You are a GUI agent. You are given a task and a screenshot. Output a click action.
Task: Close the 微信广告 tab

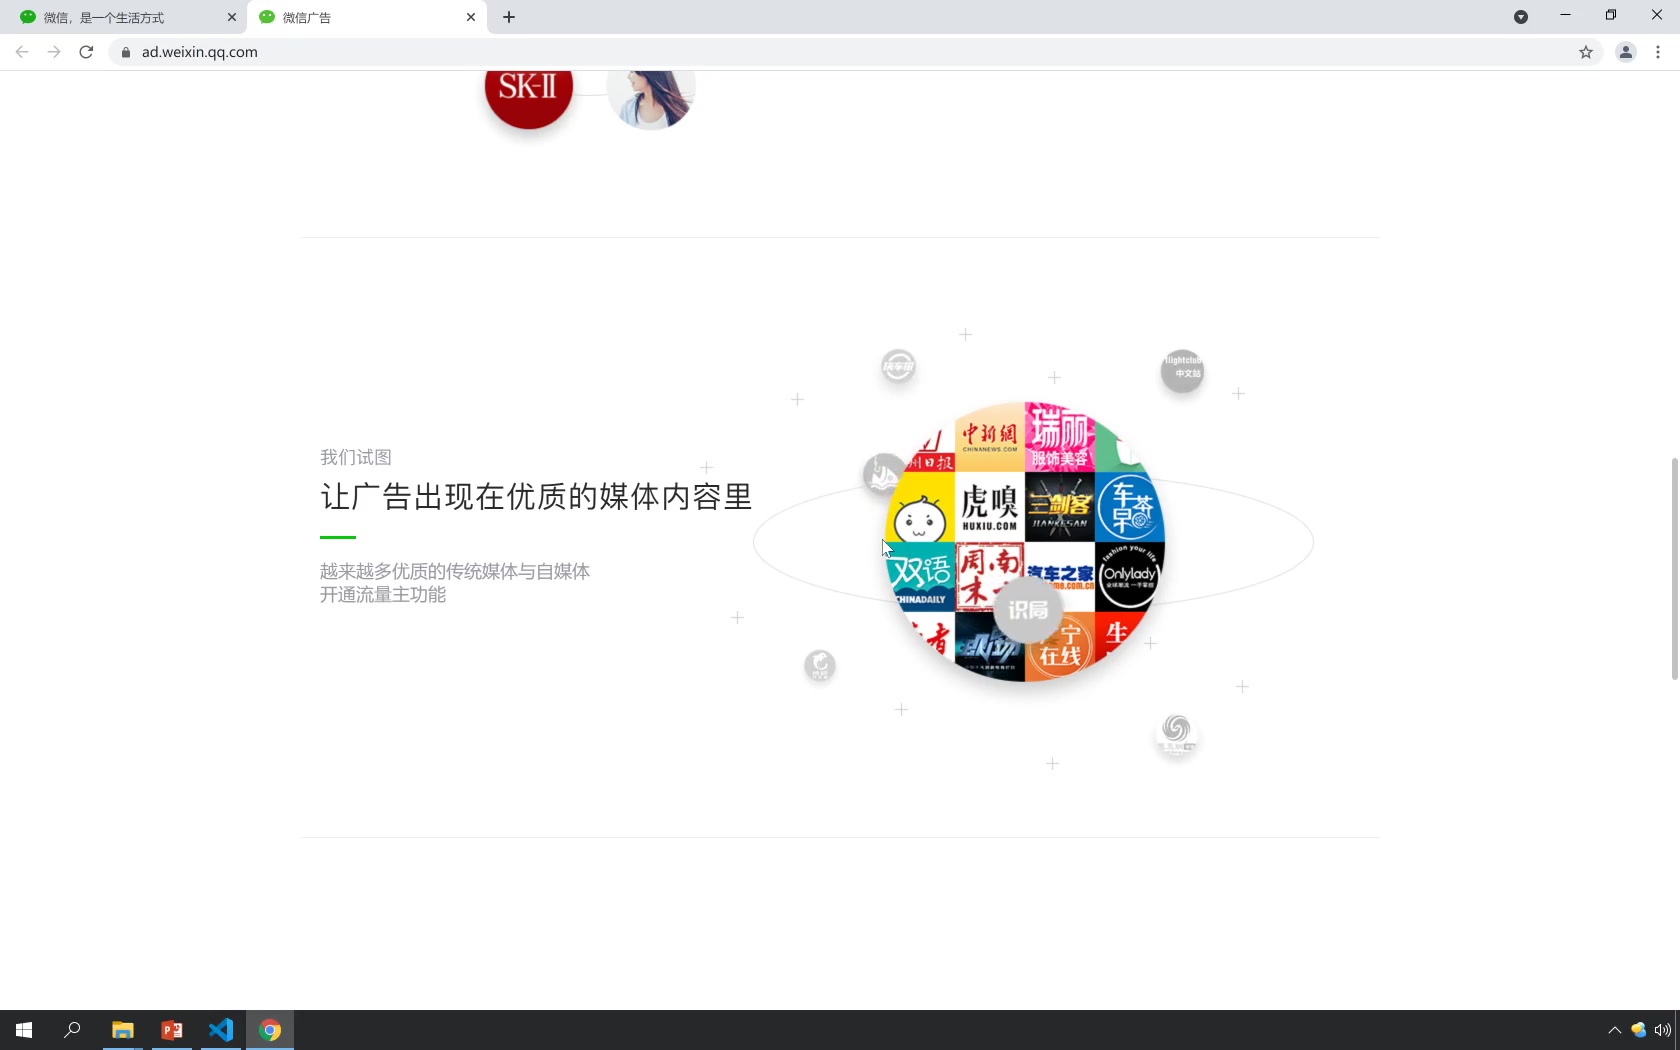(x=471, y=17)
